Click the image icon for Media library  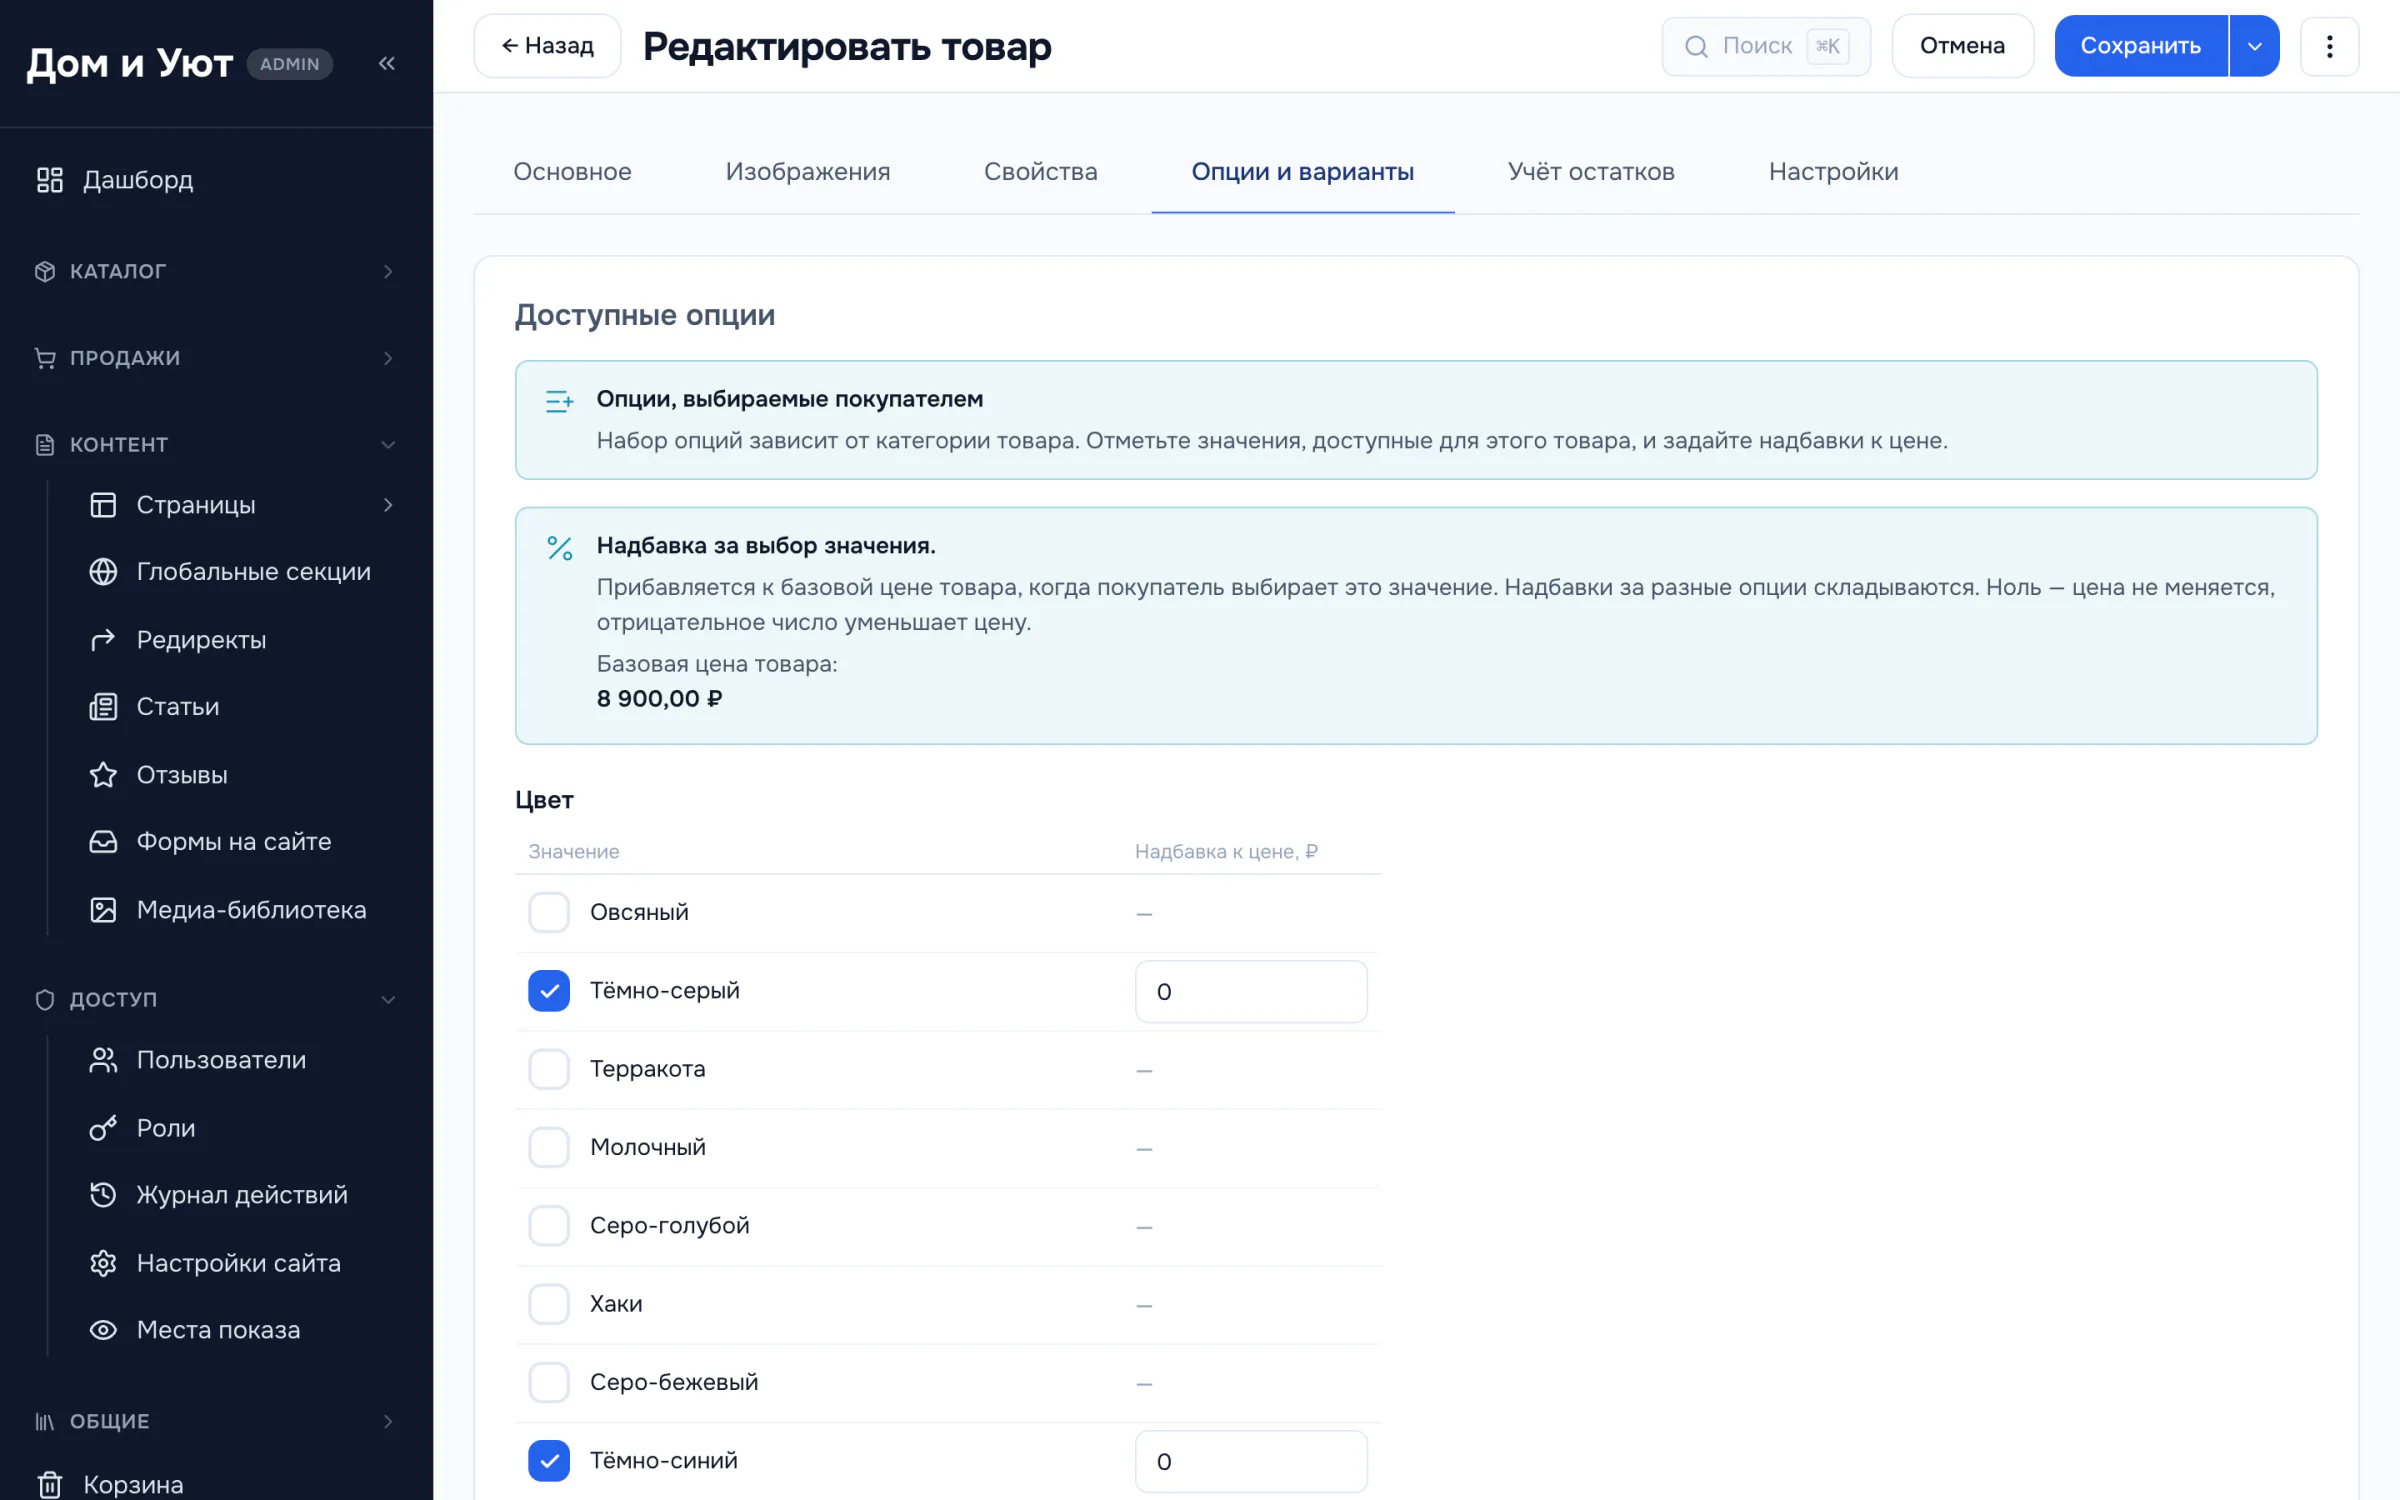tap(103, 909)
